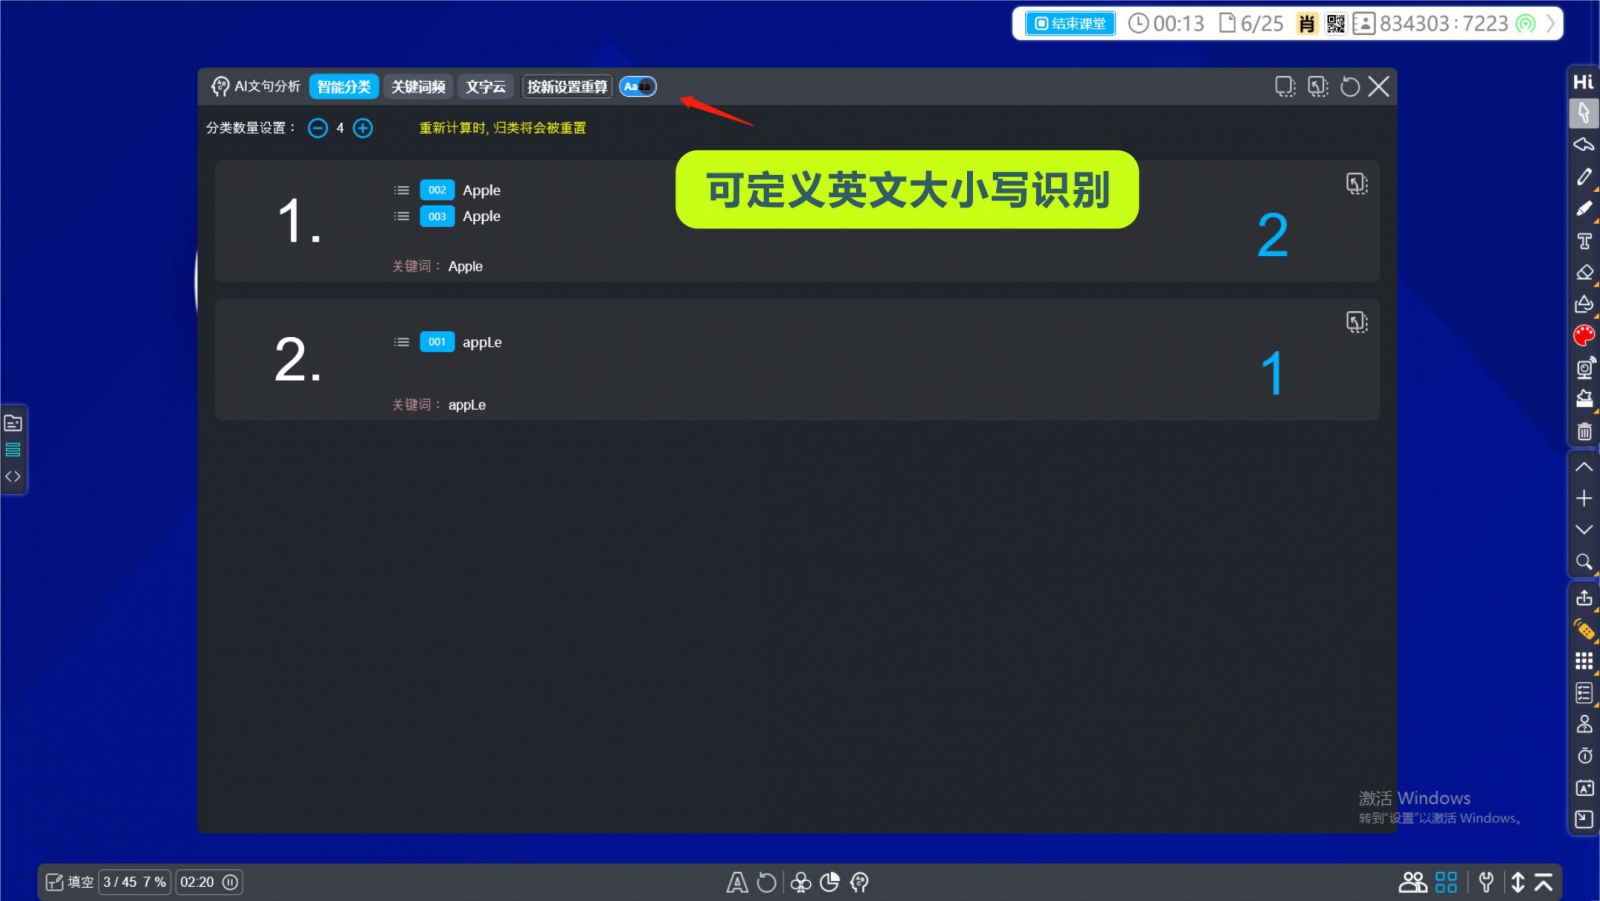Open the 文字云 tab

[486, 87]
